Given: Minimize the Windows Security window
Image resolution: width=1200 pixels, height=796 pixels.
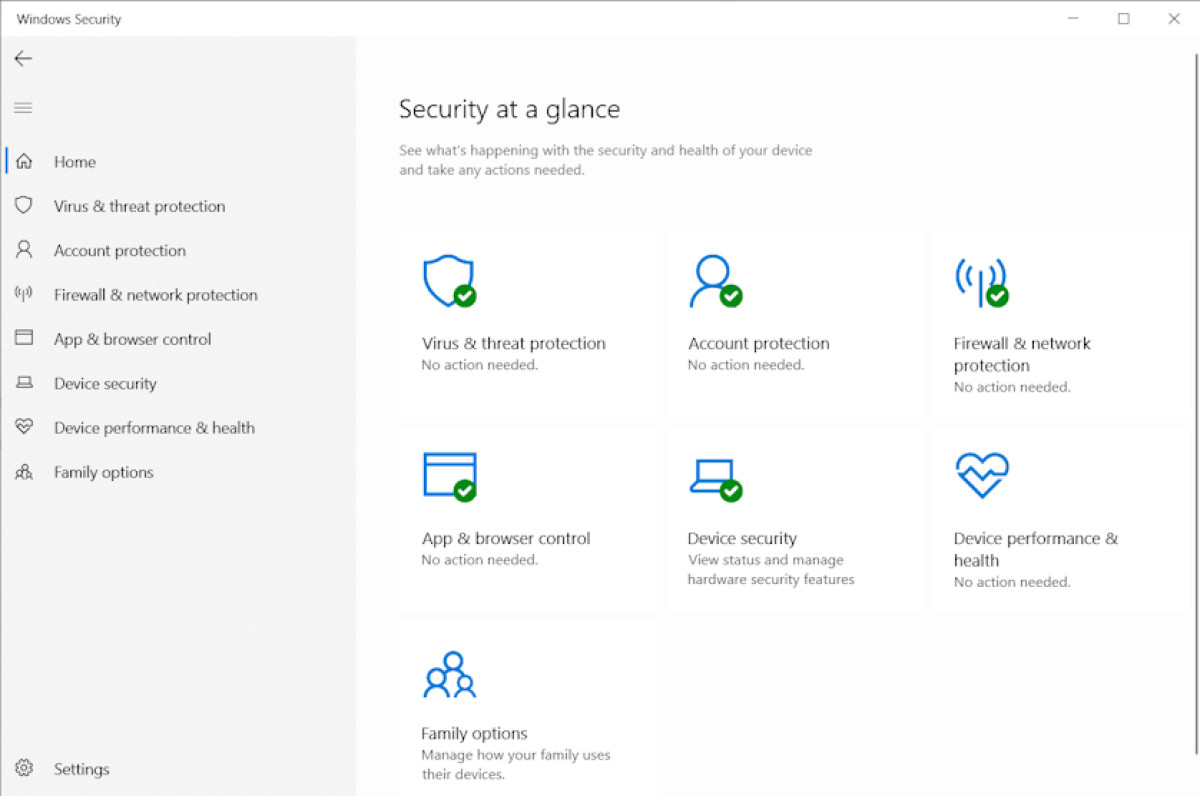Looking at the screenshot, I should pos(1073,18).
